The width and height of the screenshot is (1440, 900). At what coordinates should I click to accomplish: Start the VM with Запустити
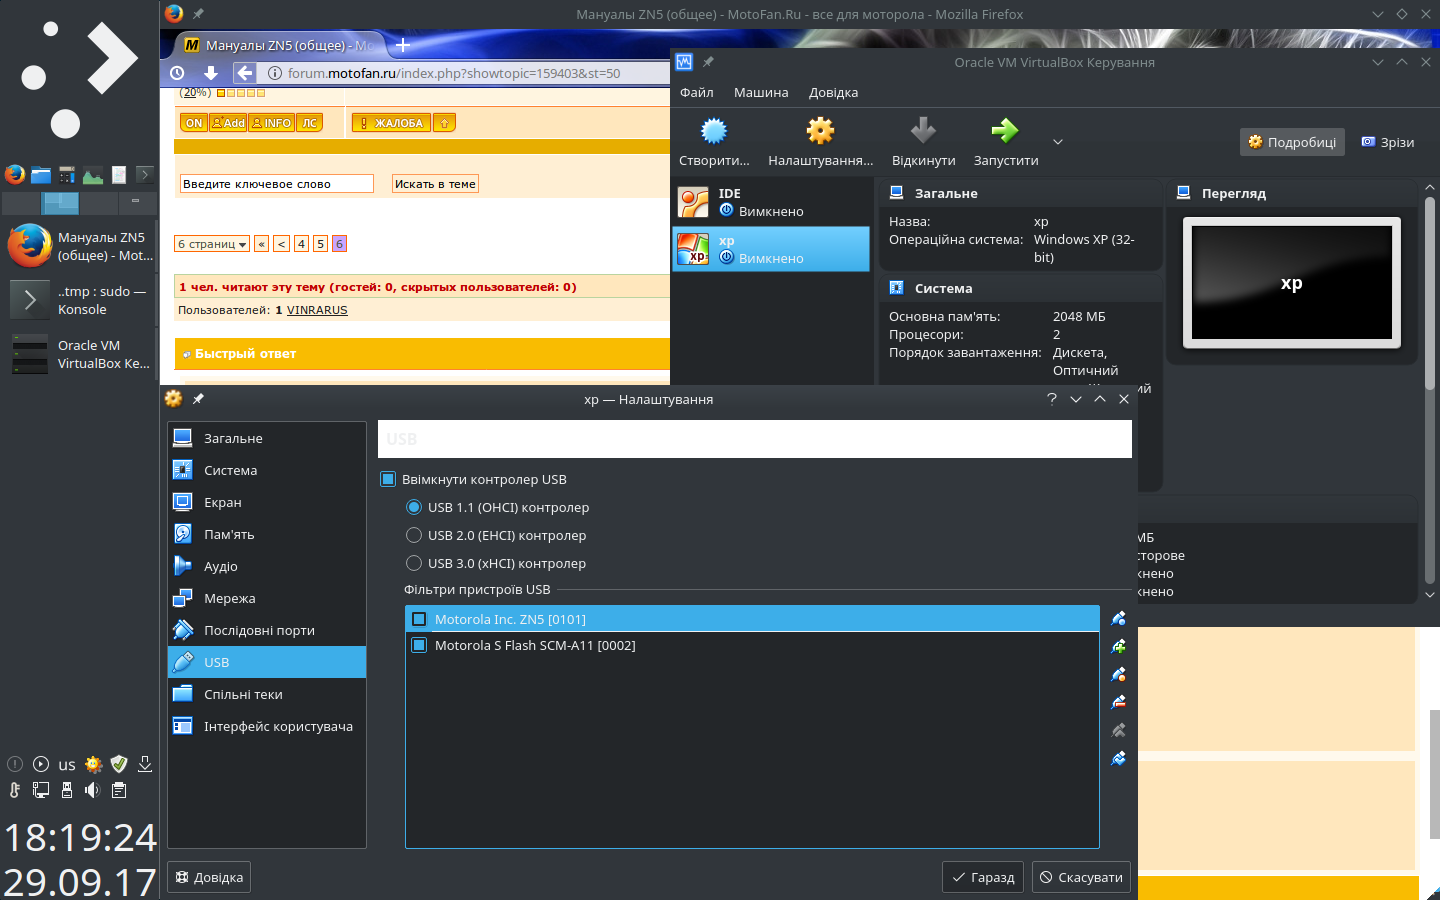(x=1005, y=141)
